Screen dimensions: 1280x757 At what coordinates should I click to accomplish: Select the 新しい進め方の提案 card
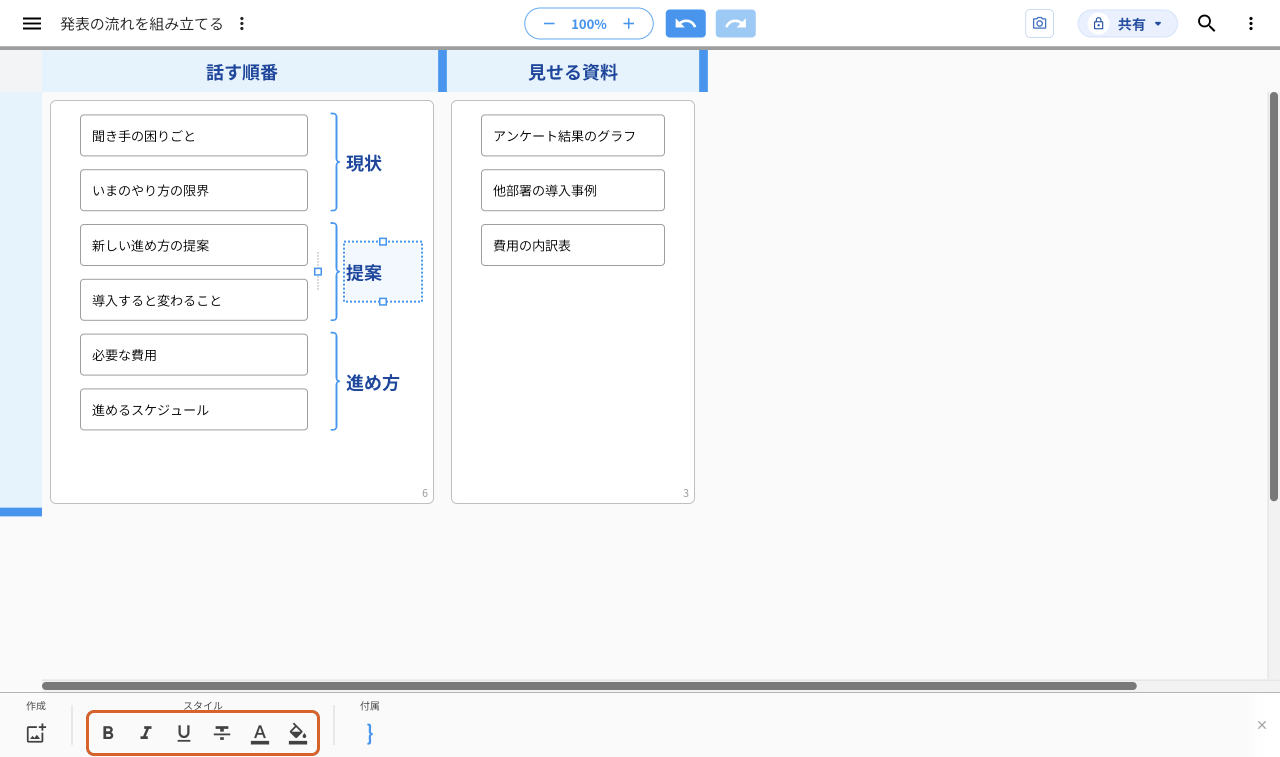point(194,245)
